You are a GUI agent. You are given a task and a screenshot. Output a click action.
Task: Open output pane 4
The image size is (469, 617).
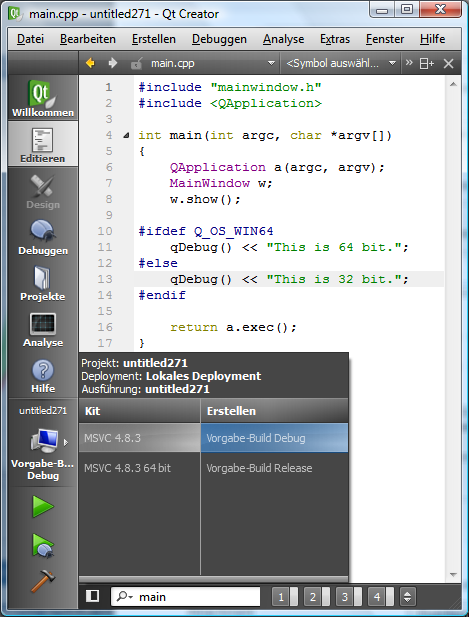[x=380, y=597]
